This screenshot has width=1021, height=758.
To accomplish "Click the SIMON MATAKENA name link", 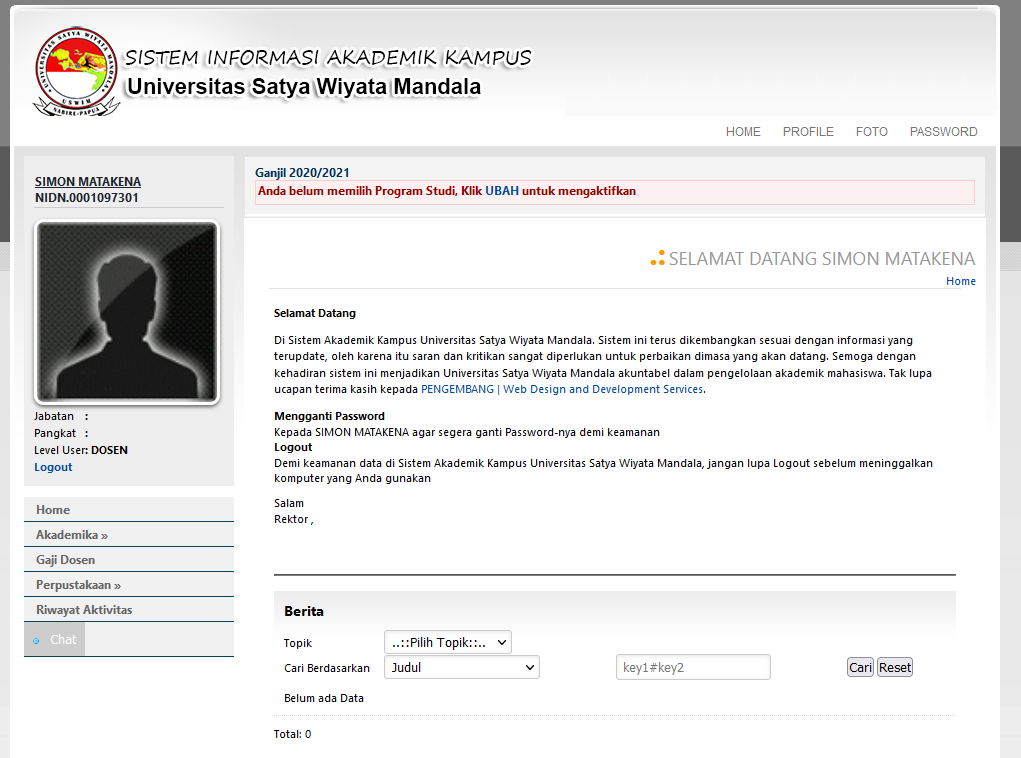I will (88, 182).
